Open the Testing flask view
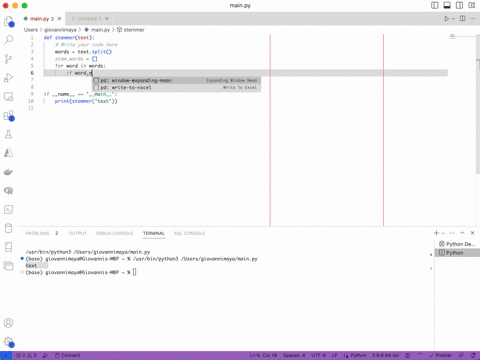480x360 pixels. pyautogui.click(x=9, y=134)
